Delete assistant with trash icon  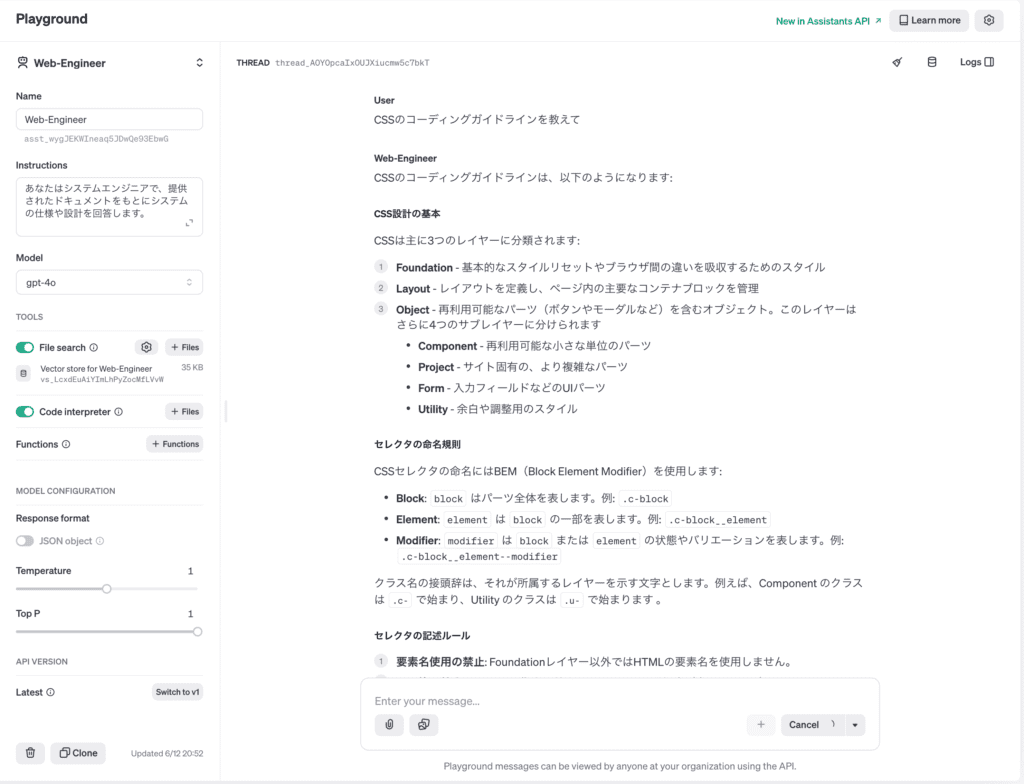[30, 753]
